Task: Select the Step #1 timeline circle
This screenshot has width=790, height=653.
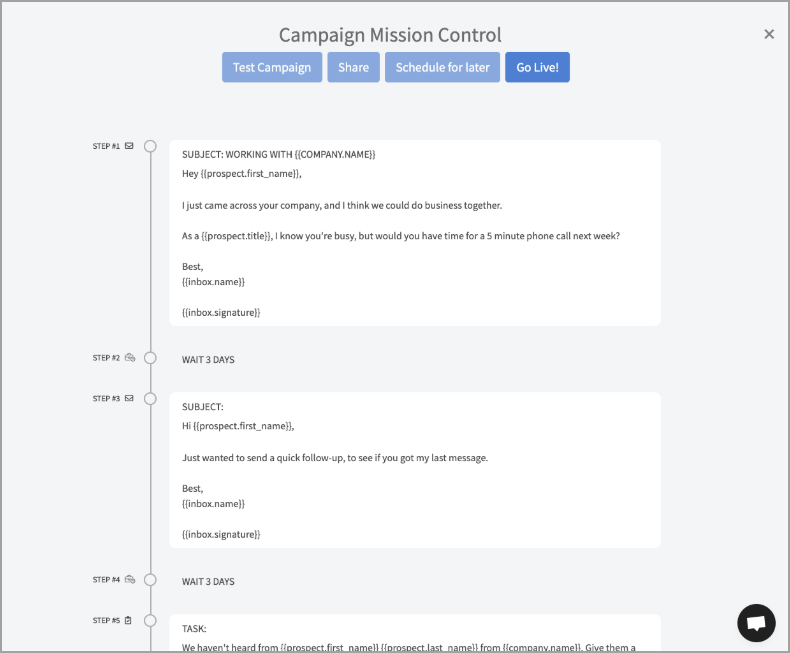Action: pos(150,146)
